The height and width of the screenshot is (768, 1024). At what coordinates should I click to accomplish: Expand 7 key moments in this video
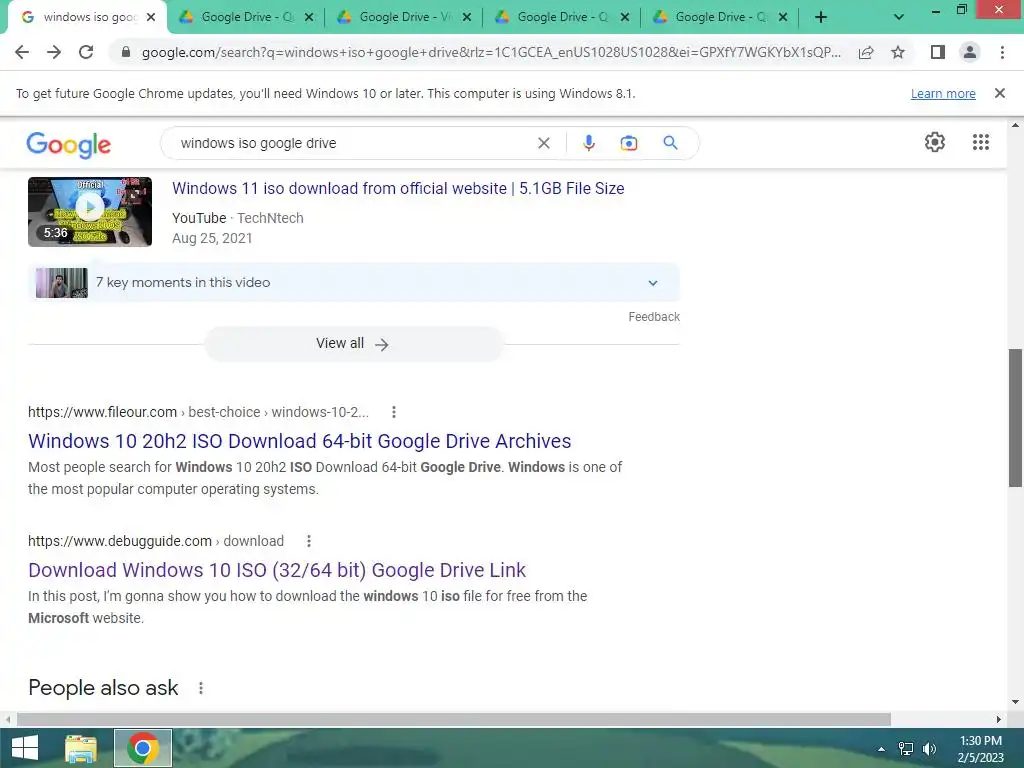coord(354,282)
